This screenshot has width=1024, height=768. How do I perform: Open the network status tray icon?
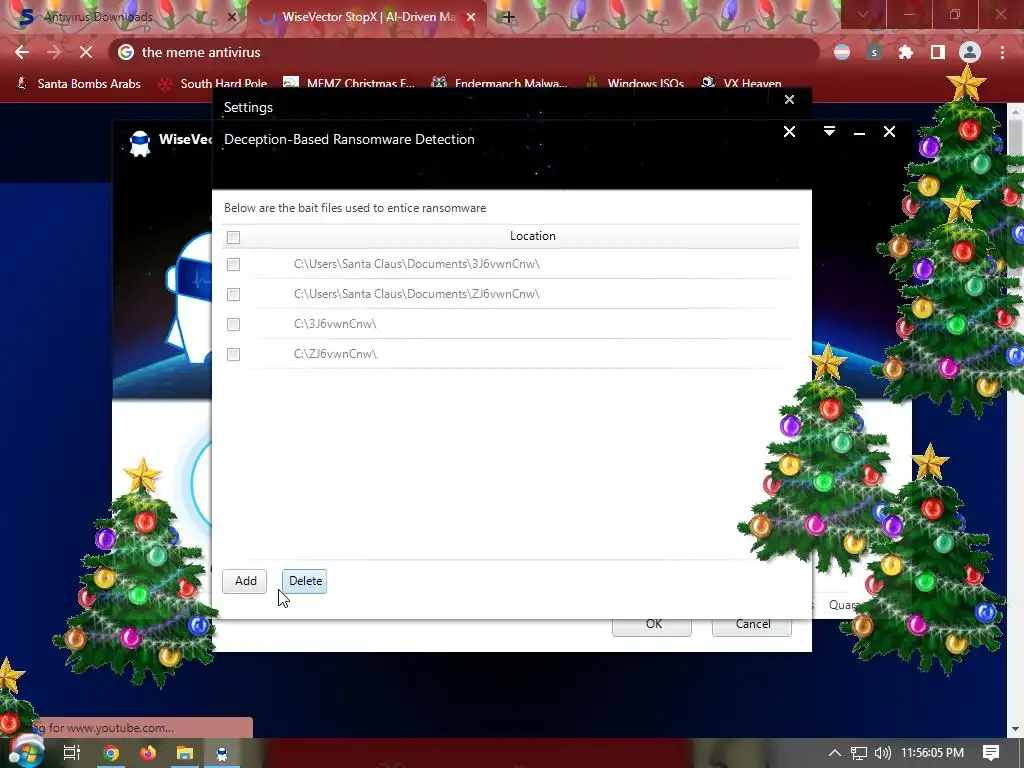pyautogui.click(x=859, y=753)
